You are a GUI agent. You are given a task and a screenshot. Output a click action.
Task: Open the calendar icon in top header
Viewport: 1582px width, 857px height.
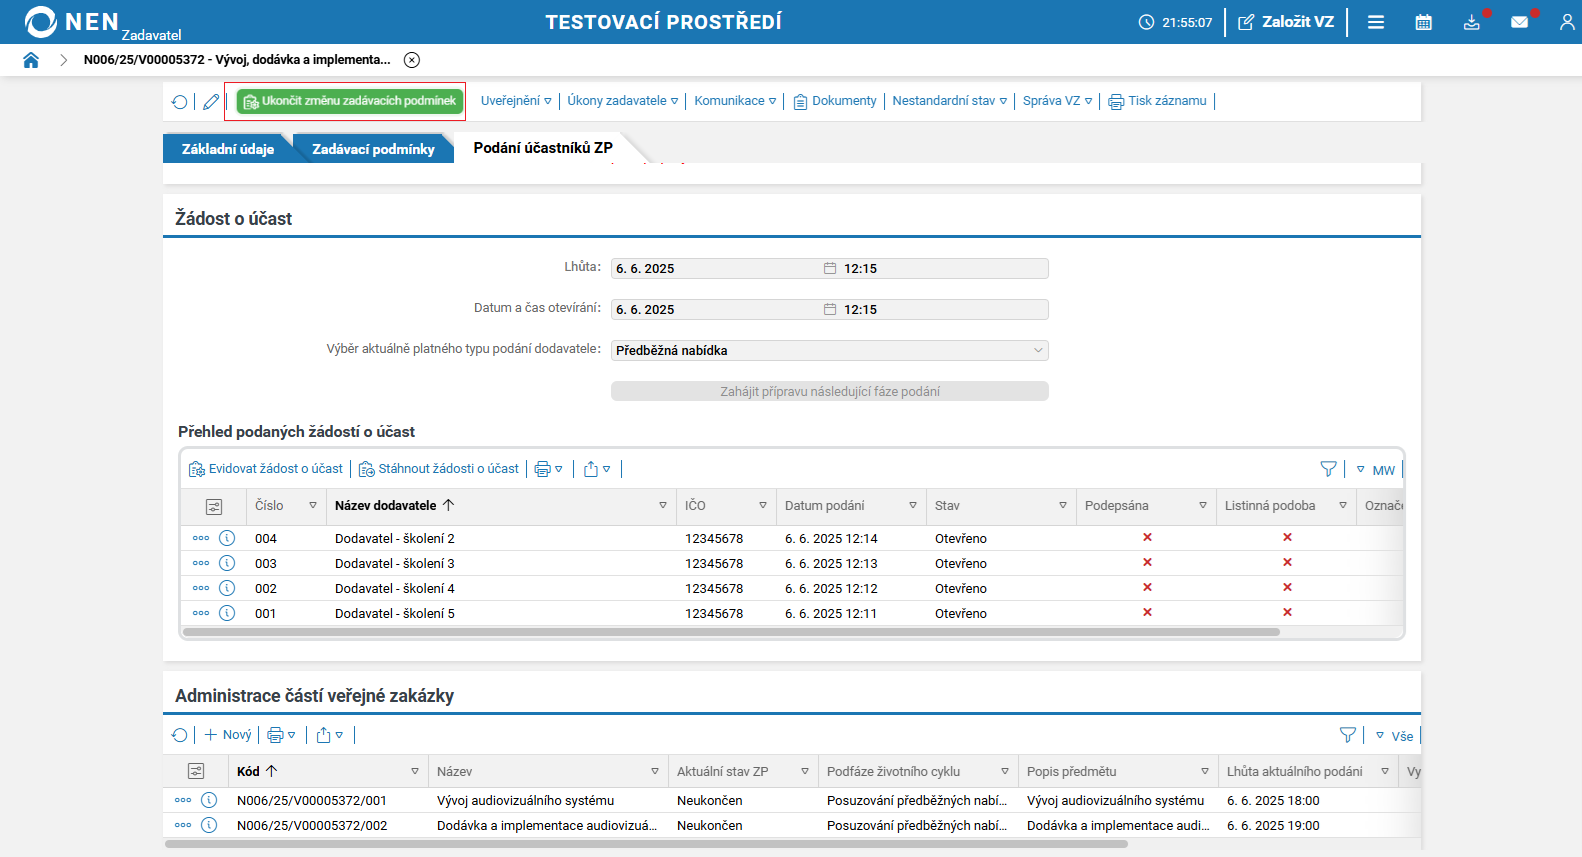1423,22
